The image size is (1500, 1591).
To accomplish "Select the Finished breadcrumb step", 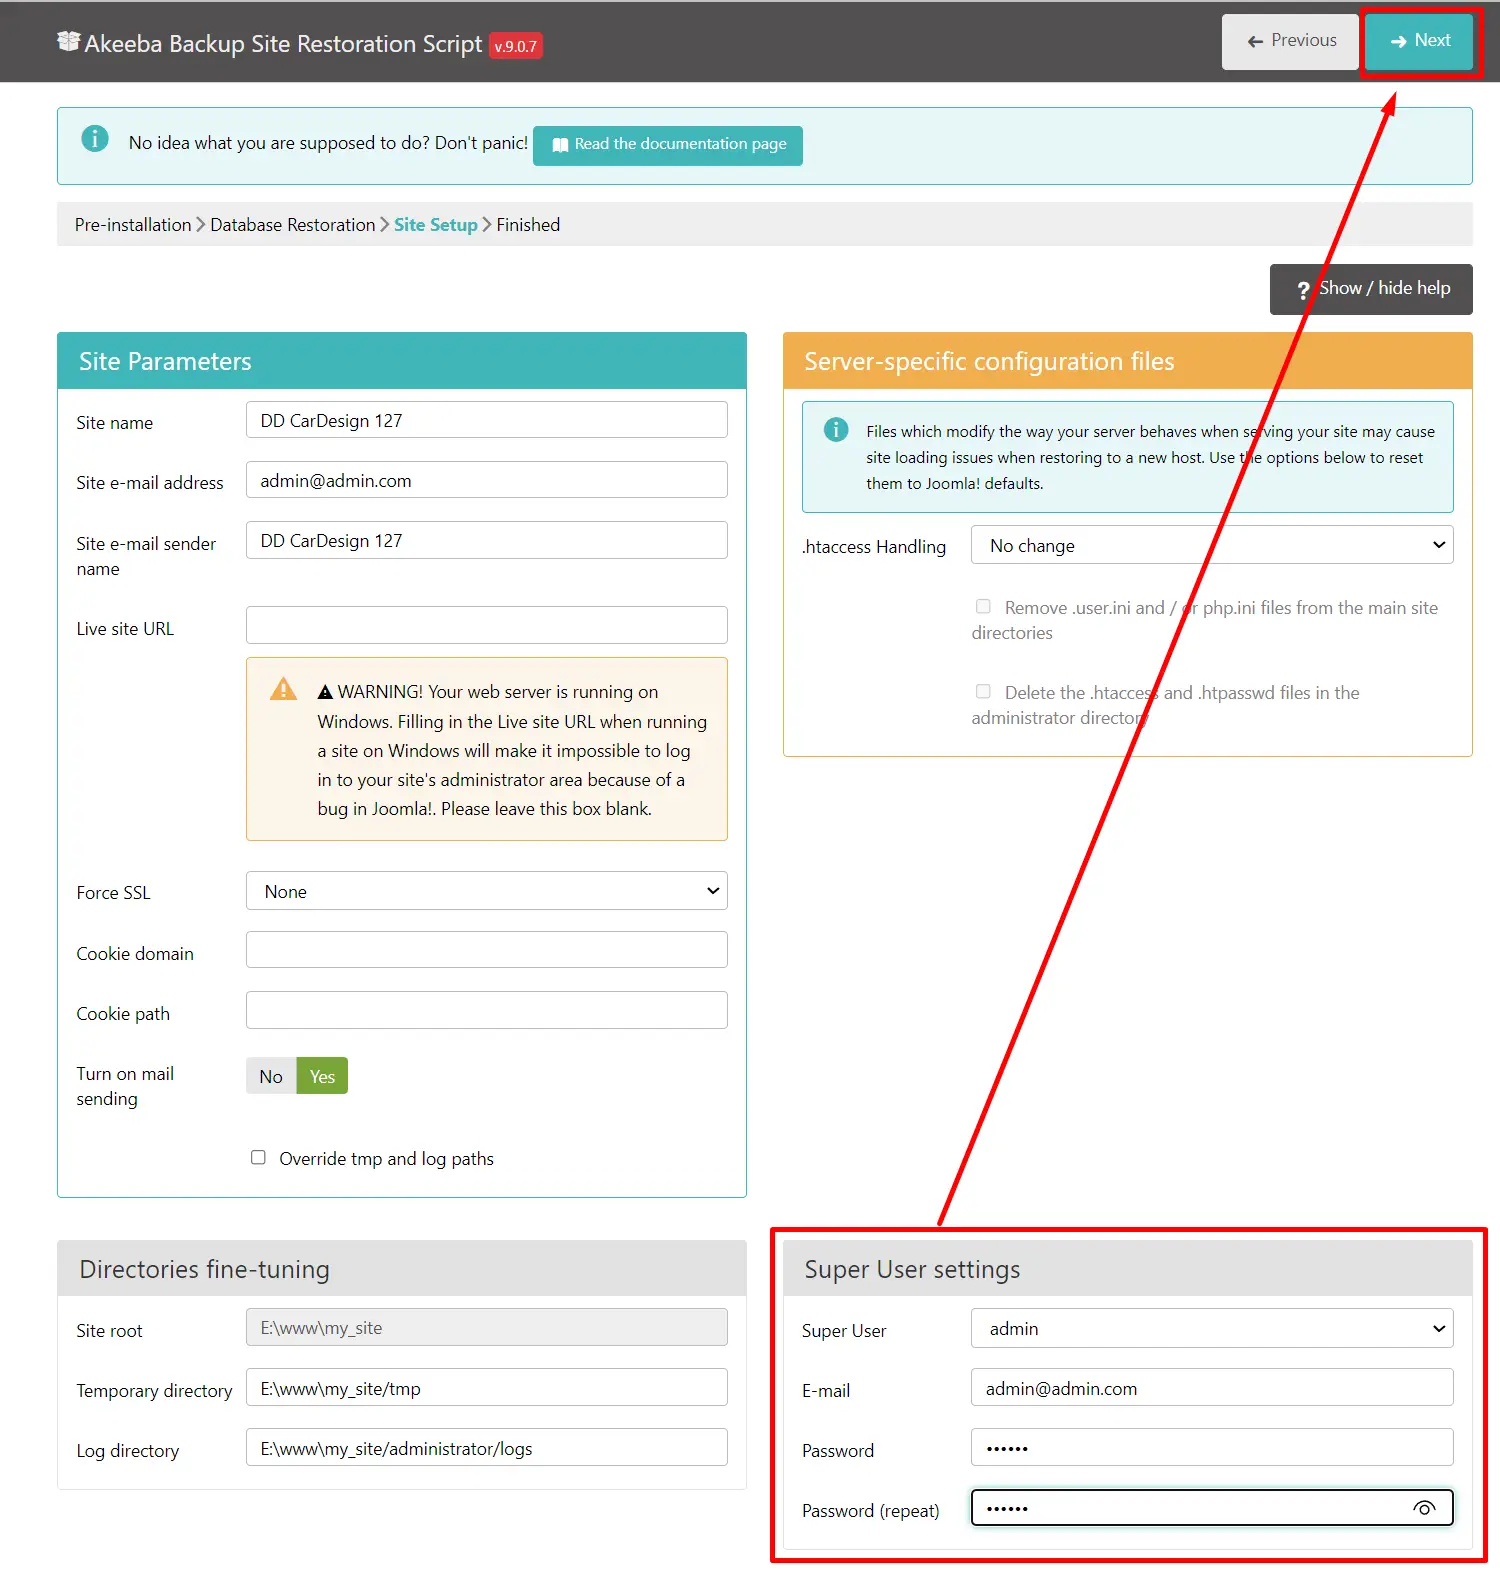I will [x=528, y=225].
